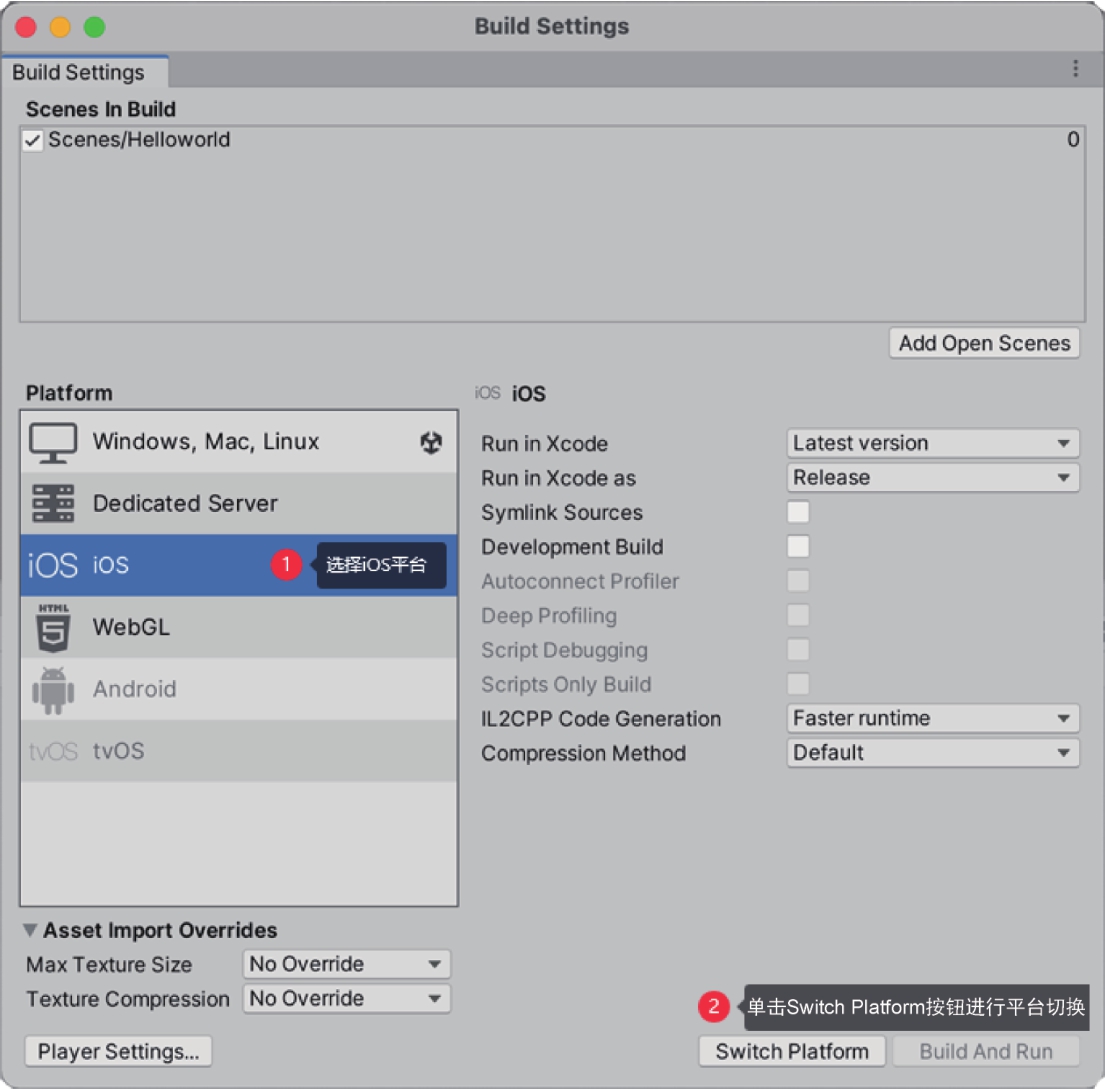Enable the Symlink Sources checkbox
This screenshot has height=1089, width=1105.
(798, 512)
